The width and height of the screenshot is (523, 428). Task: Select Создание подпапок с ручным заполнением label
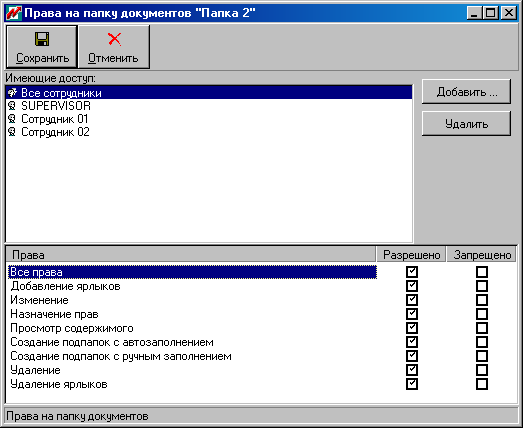(x=121, y=356)
